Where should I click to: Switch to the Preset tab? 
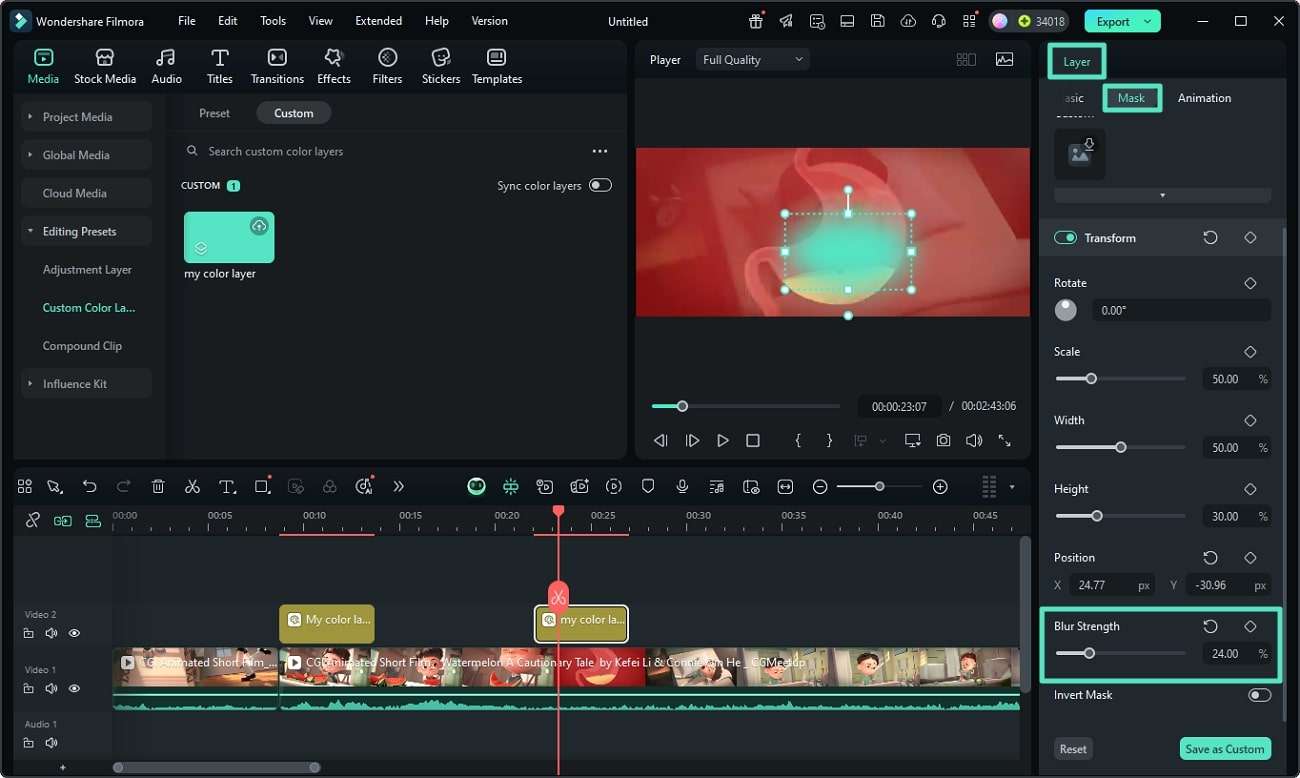[x=214, y=113]
